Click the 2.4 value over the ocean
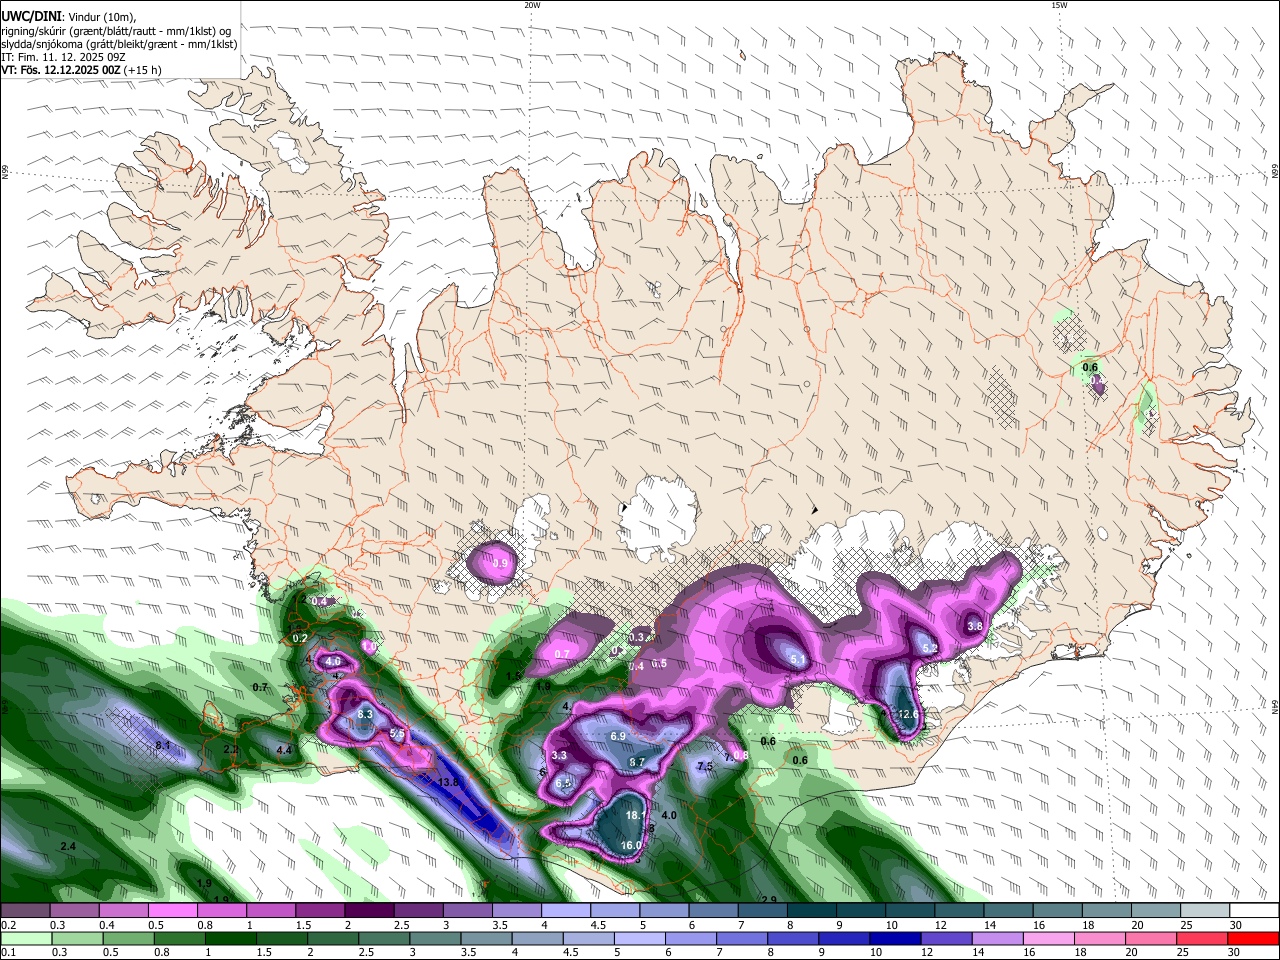 pos(68,847)
